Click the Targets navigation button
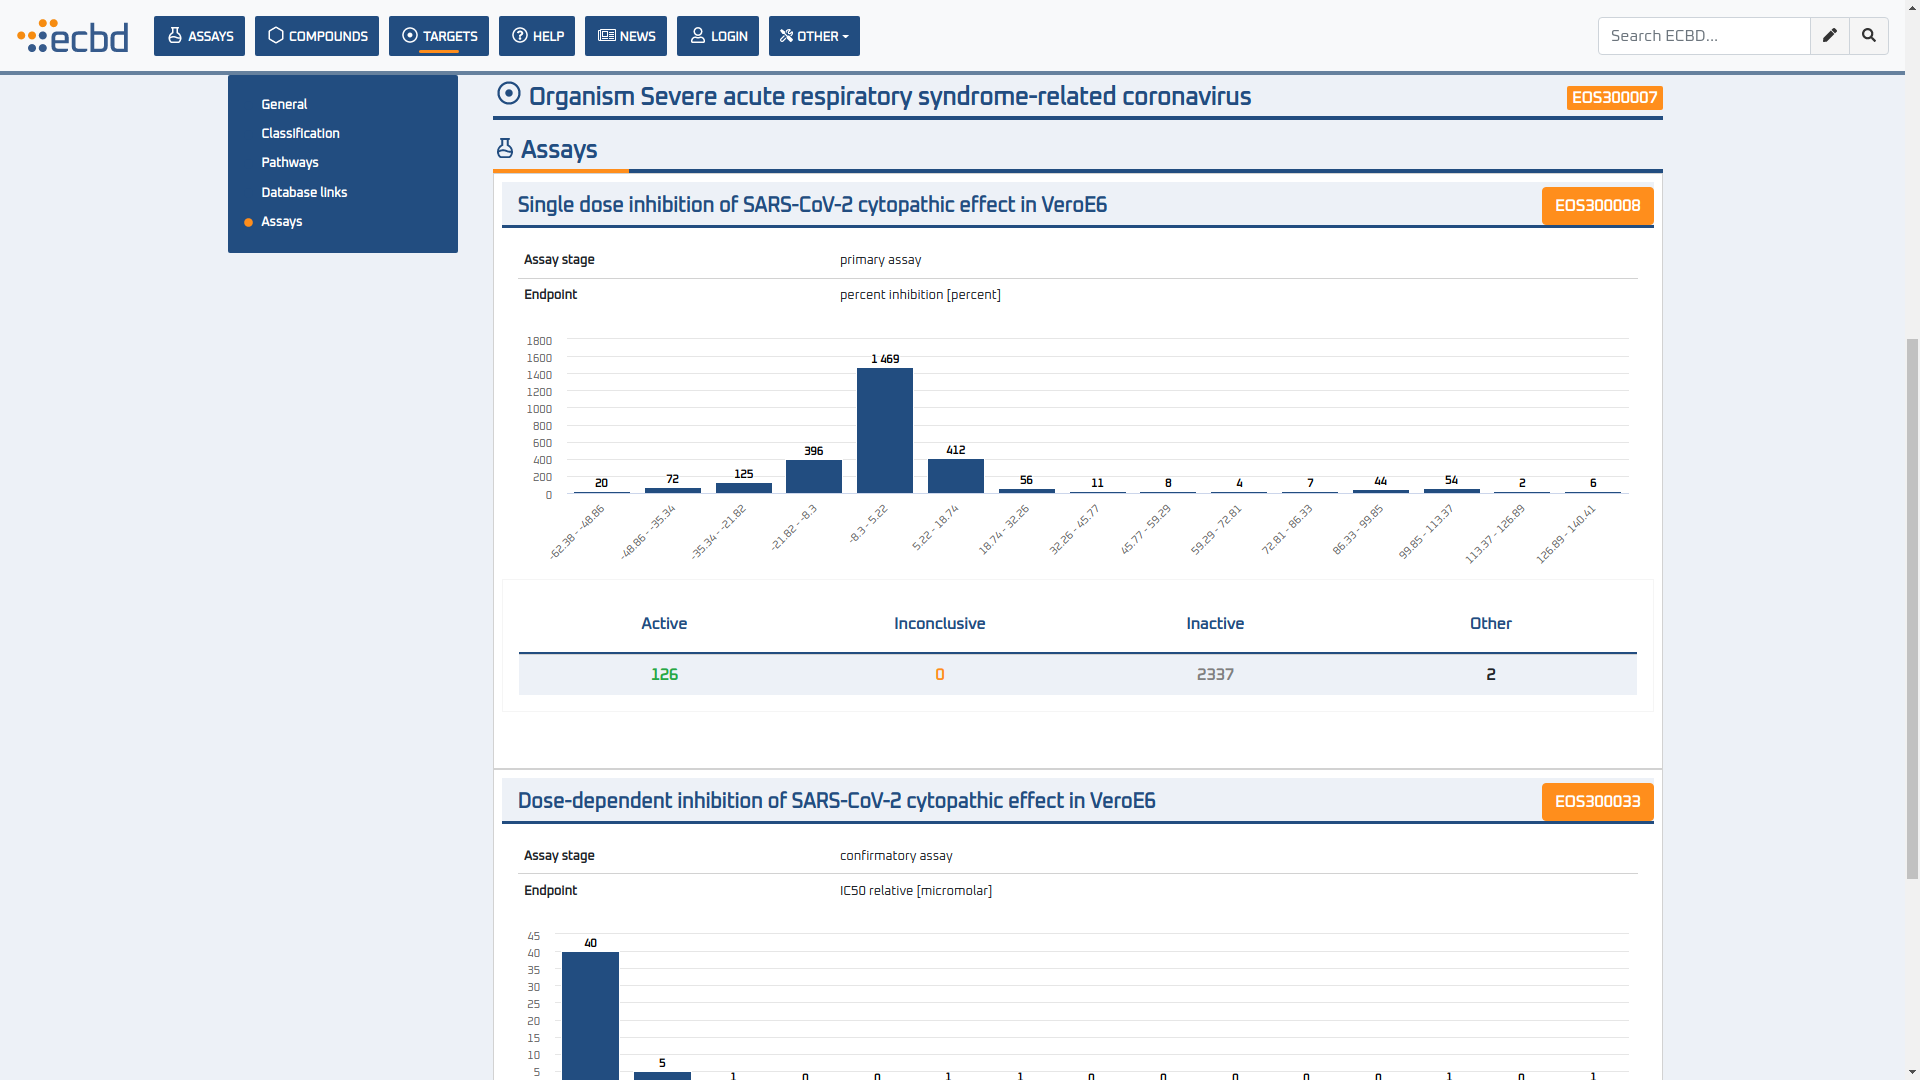Viewport: 1920px width, 1080px height. [438, 36]
